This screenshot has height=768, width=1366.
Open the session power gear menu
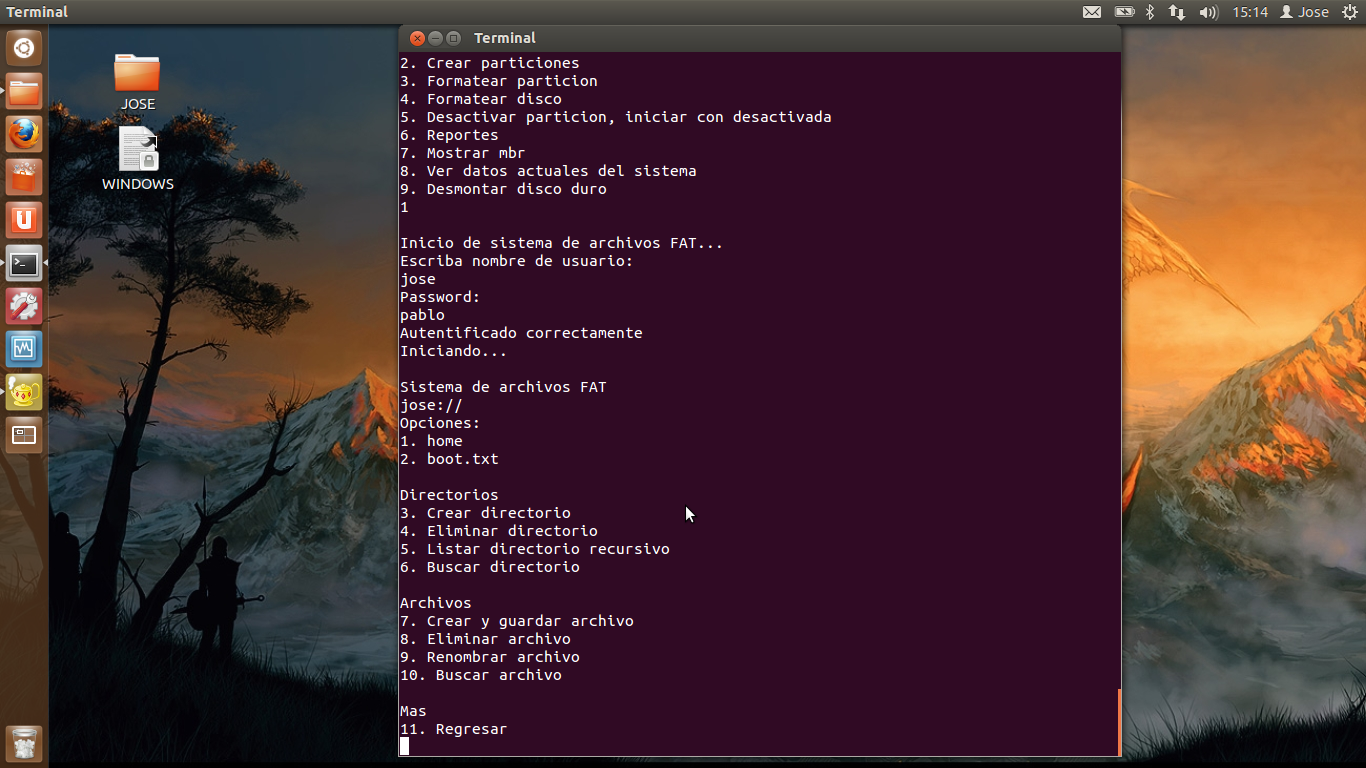click(x=1350, y=12)
